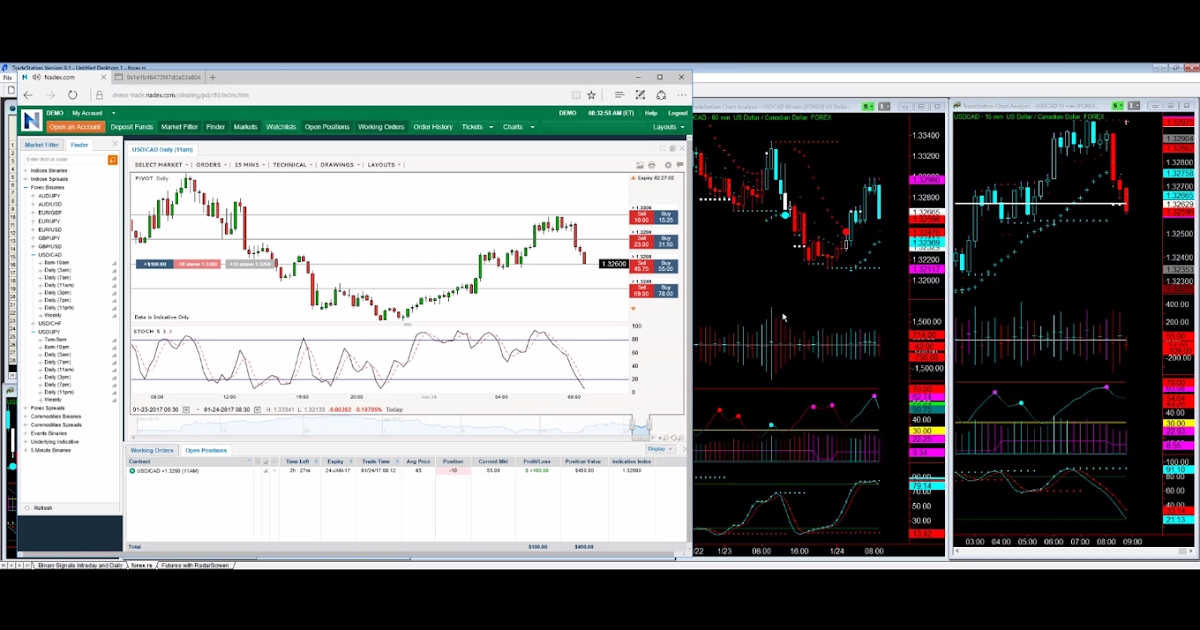The height and width of the screenshot is (630, 1200).
Task: Open end date calendar picker
Action: pos(258,410)
